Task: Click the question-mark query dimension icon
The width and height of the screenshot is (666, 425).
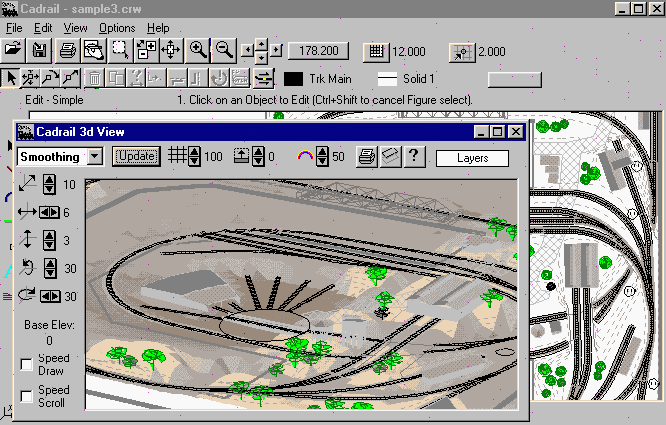Action: point(136,78)
